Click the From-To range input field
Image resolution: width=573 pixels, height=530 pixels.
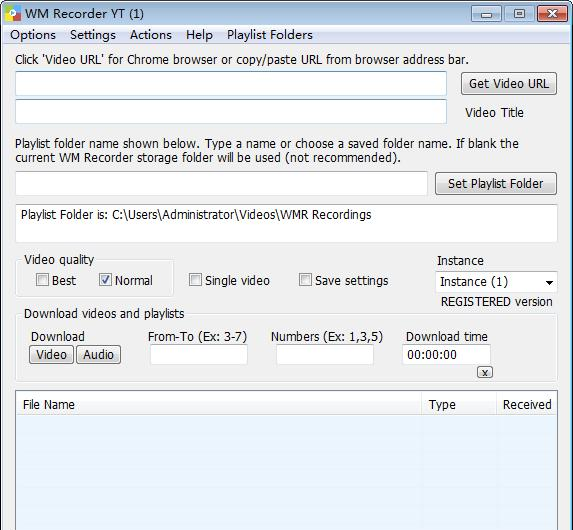point(199,355)
